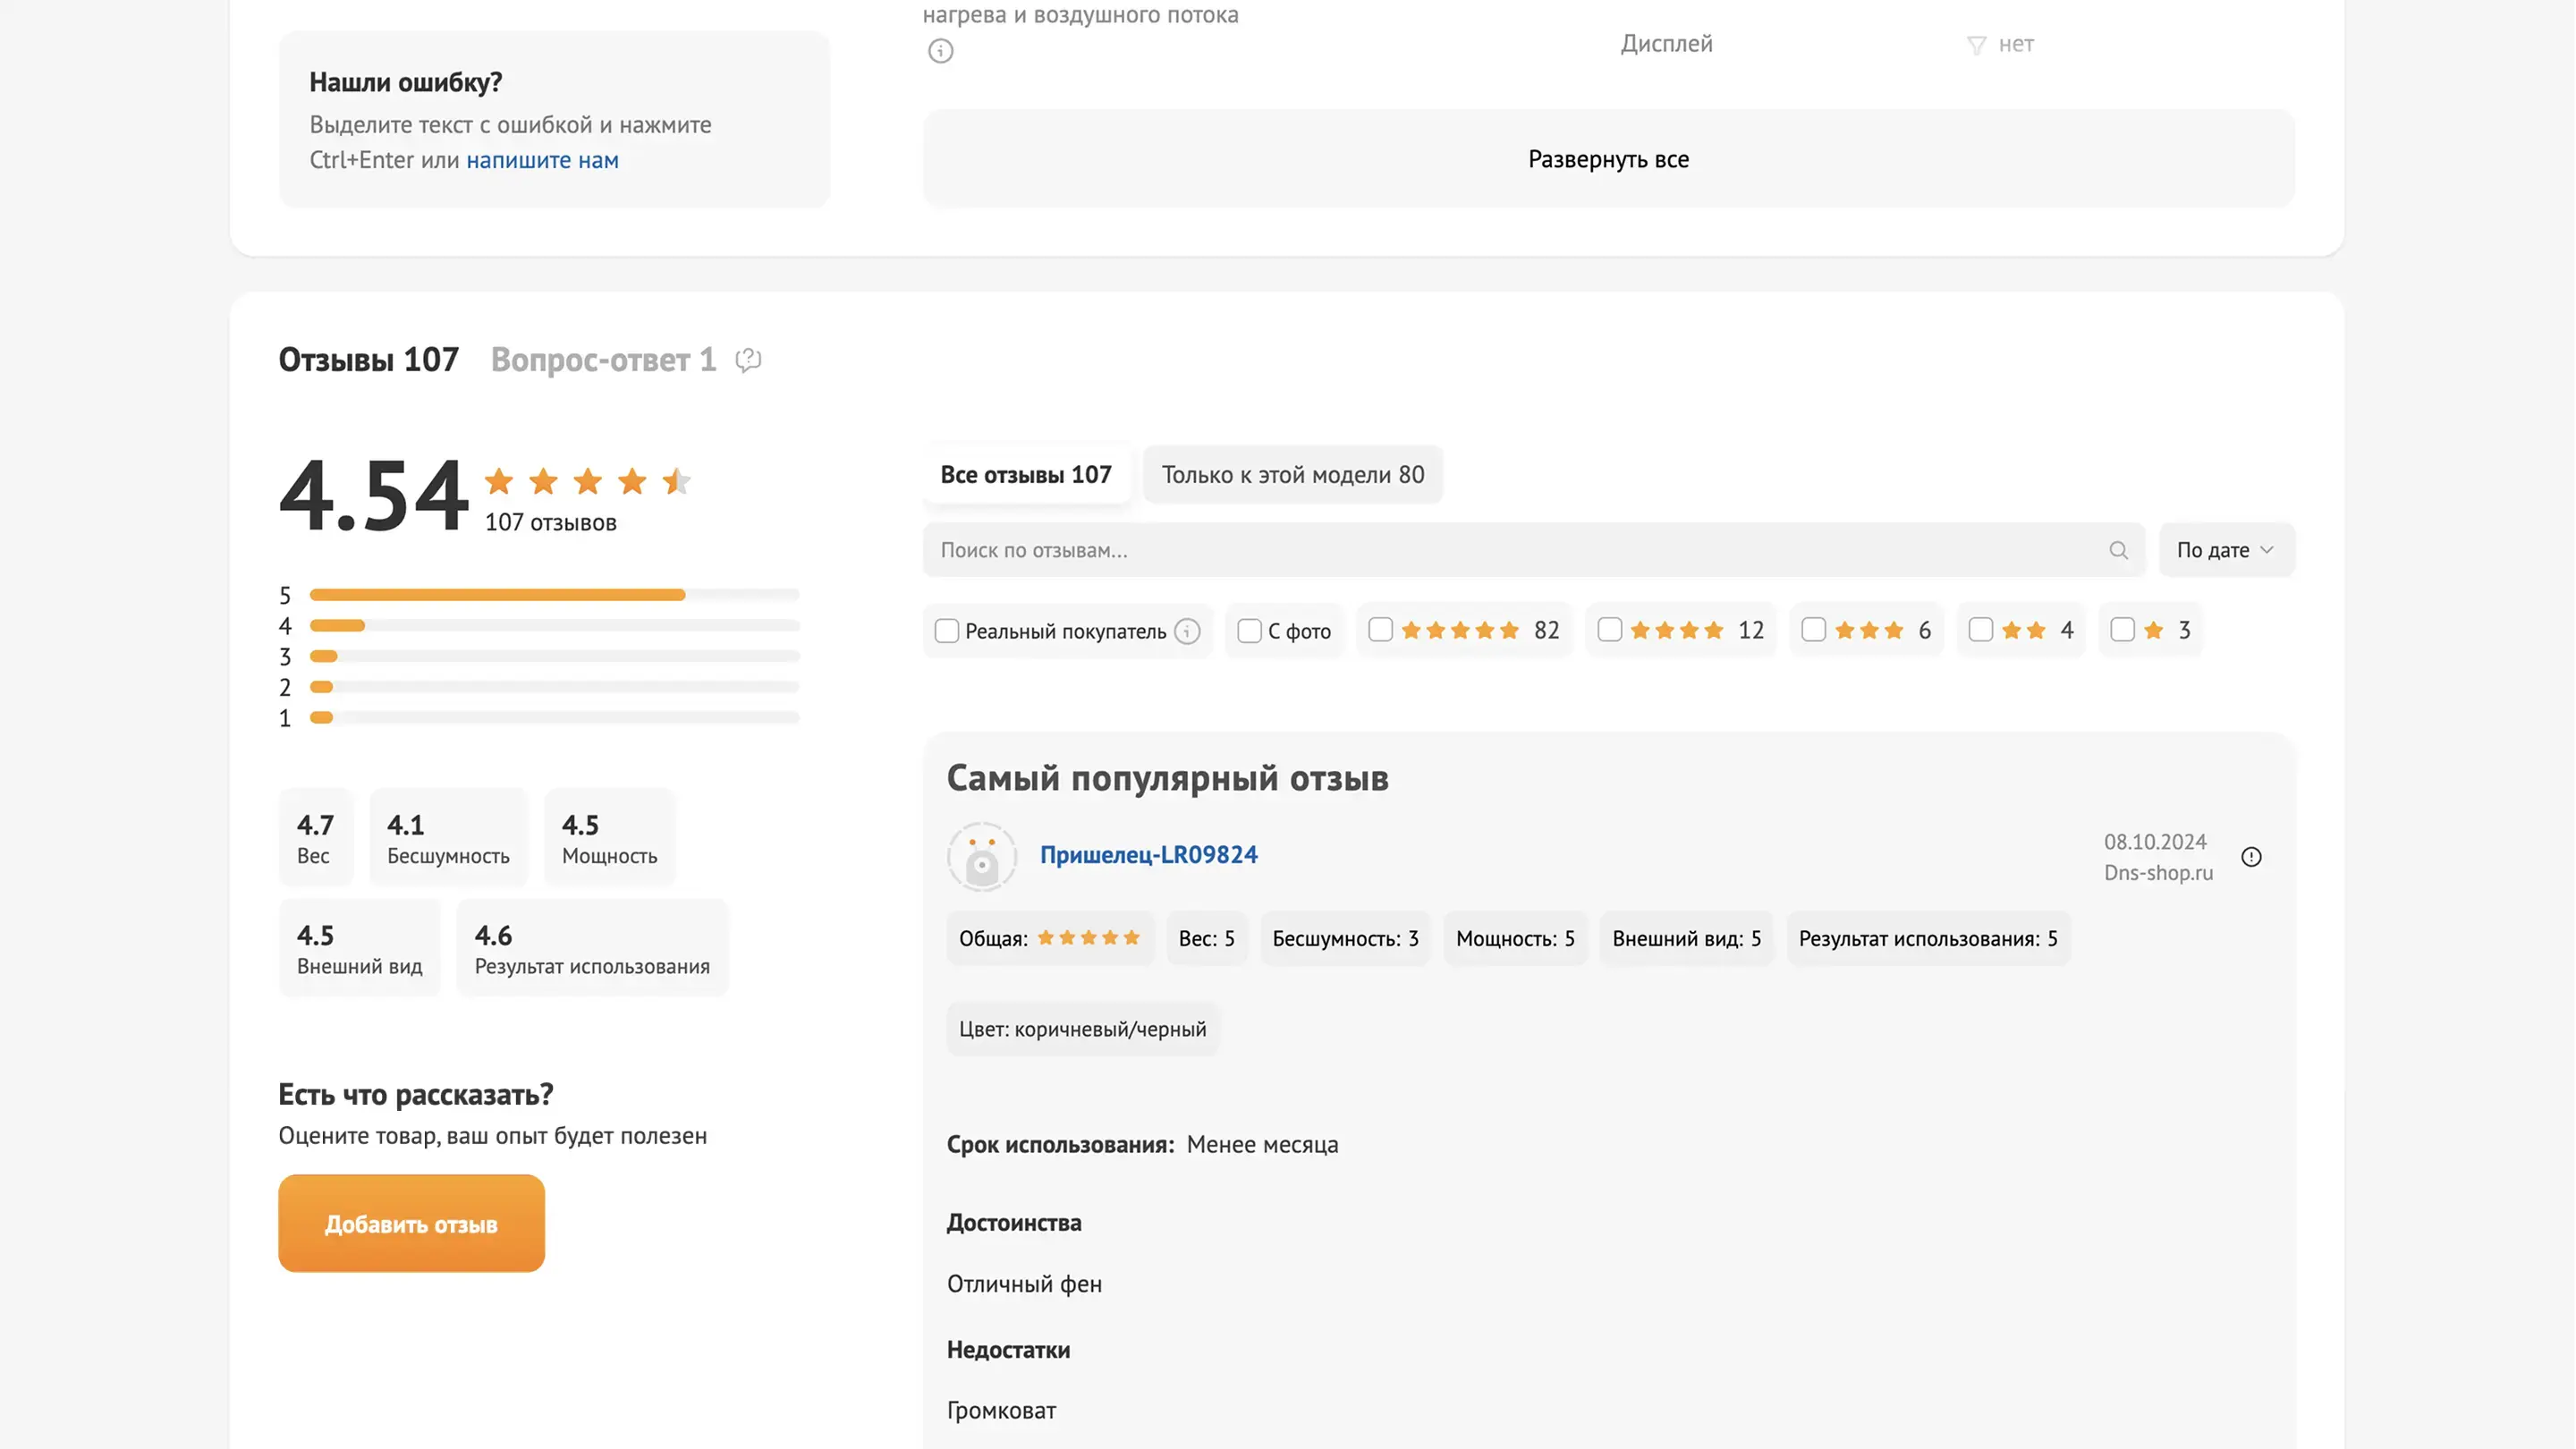Screen dimensions: 2576x1449
Task: Select 'Только к этой модели 80' tab
Action: (1292, 475)
